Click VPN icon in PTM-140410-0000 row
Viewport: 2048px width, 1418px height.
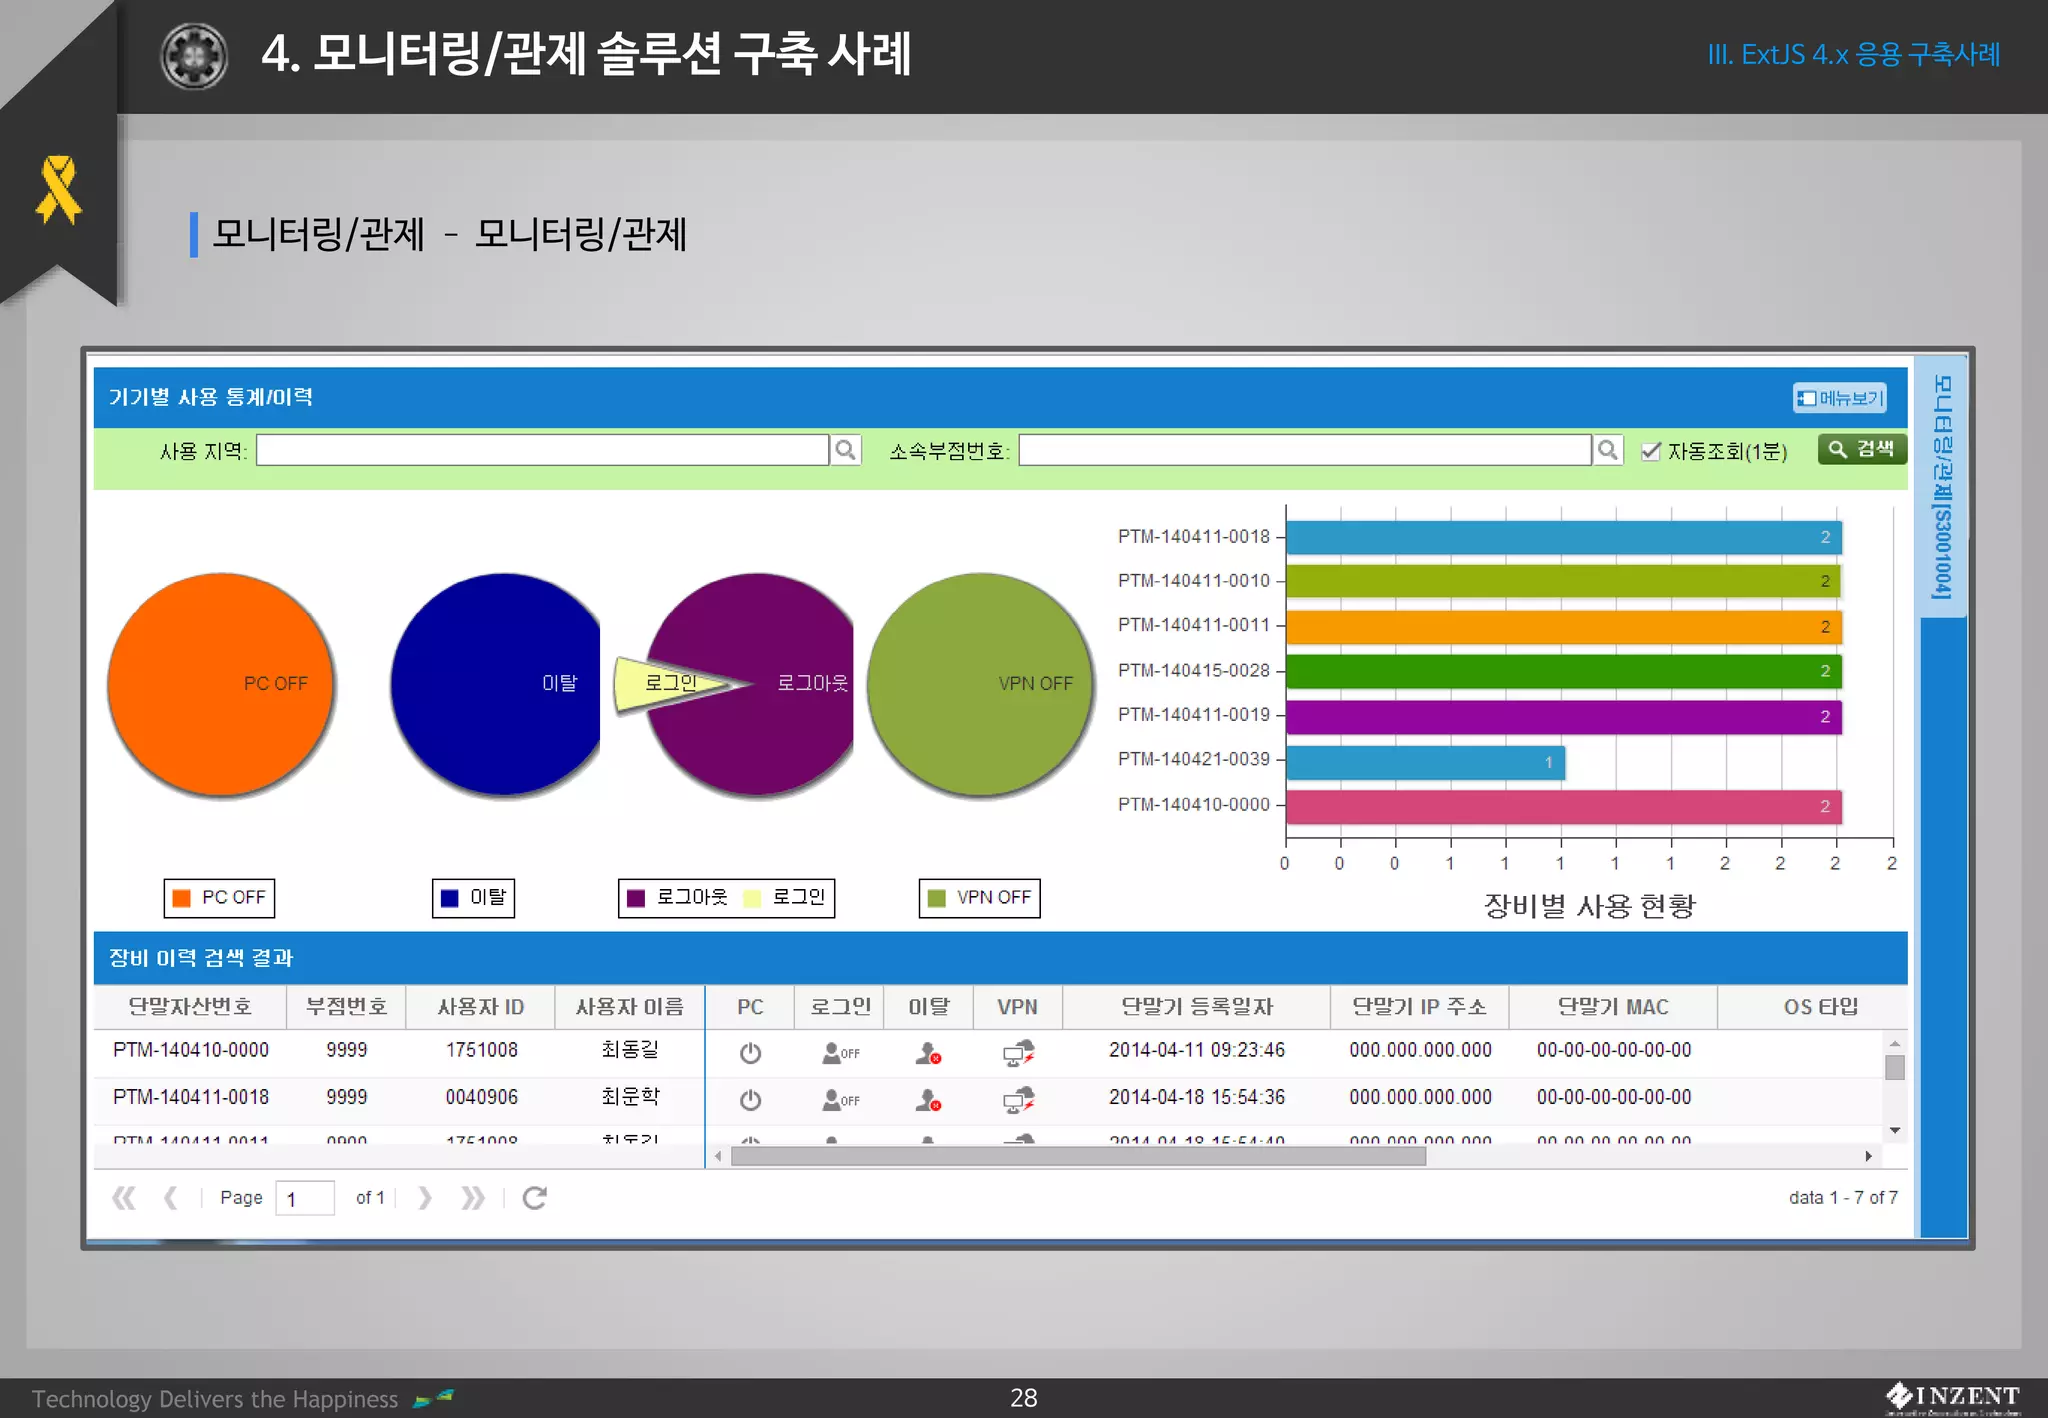point(1018,1053)
